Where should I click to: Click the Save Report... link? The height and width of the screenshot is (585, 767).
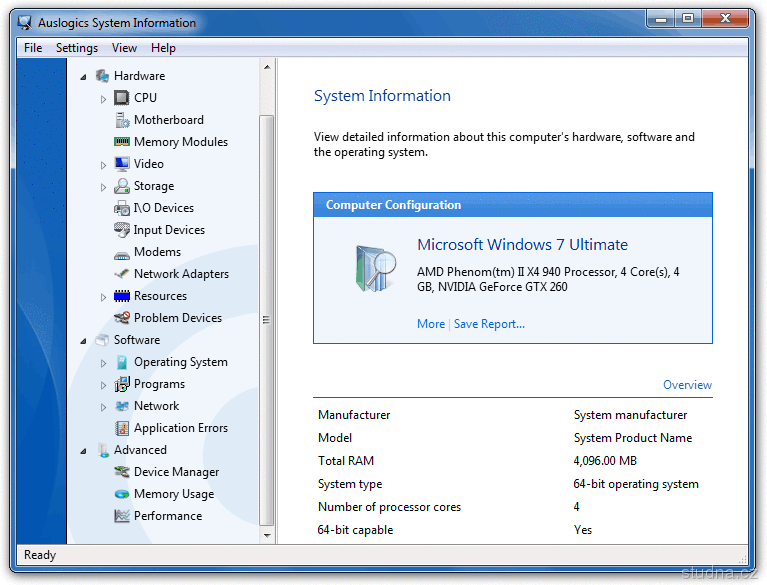coord(489,324)
